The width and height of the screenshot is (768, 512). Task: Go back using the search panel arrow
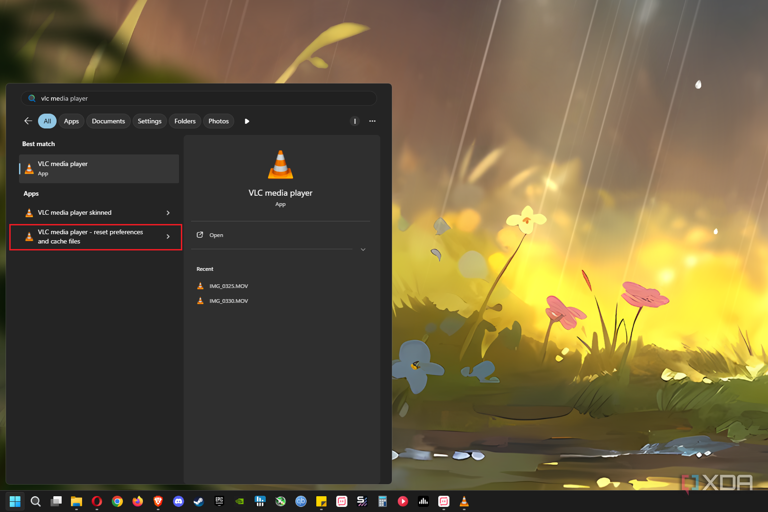coord(28,121)
